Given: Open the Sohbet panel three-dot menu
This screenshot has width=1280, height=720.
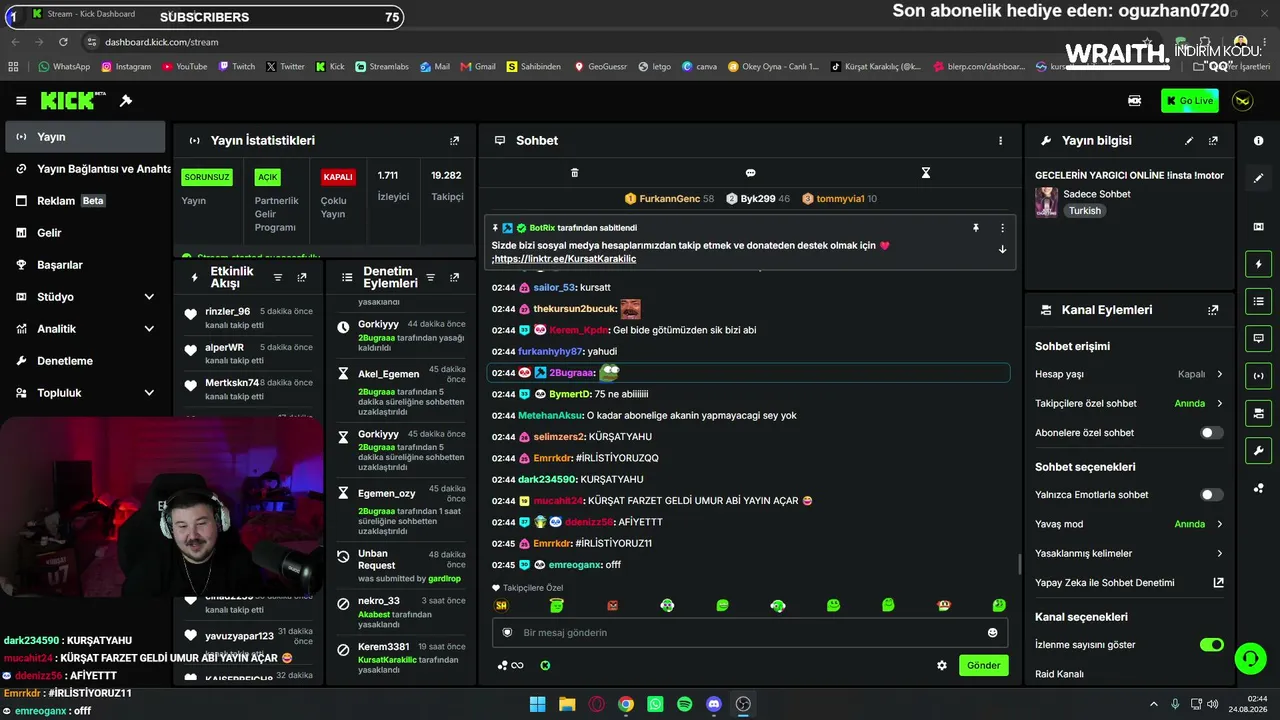Looking at the screenshot, I should click(x=1000, y=141).
